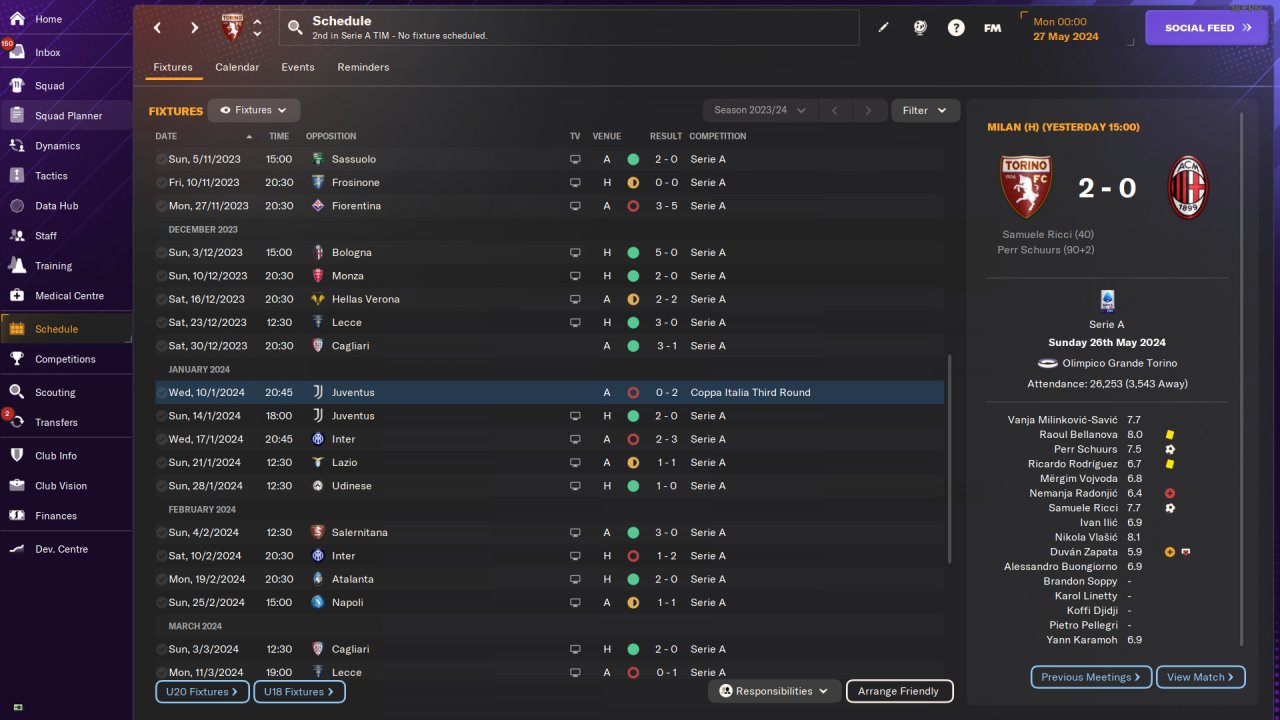Open the Season 2023/24 dropdown

click(760, 110)
